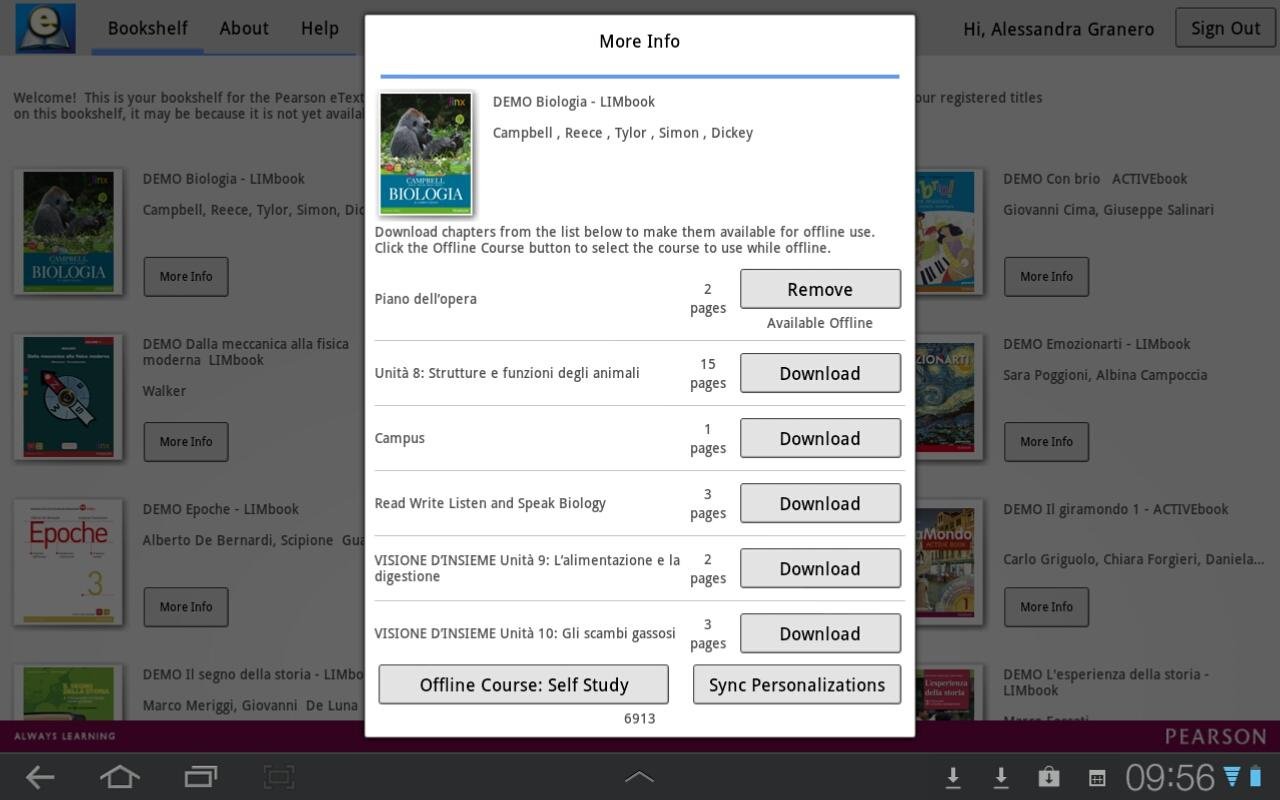Viewport: 1280px width, 800px height.
Task: Tap Offline Course: Self Study button
Action: tap(524, 685)
